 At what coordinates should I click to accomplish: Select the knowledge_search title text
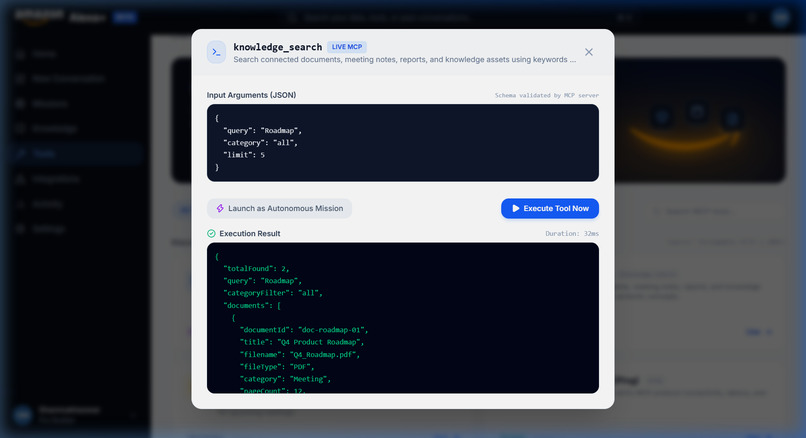(x=278, y=47)
